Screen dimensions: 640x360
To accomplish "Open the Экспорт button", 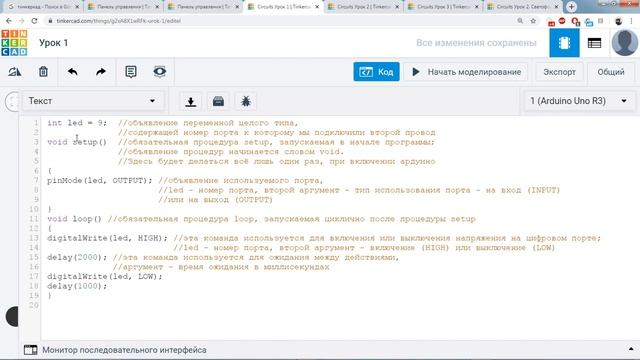I will (559, 72).
